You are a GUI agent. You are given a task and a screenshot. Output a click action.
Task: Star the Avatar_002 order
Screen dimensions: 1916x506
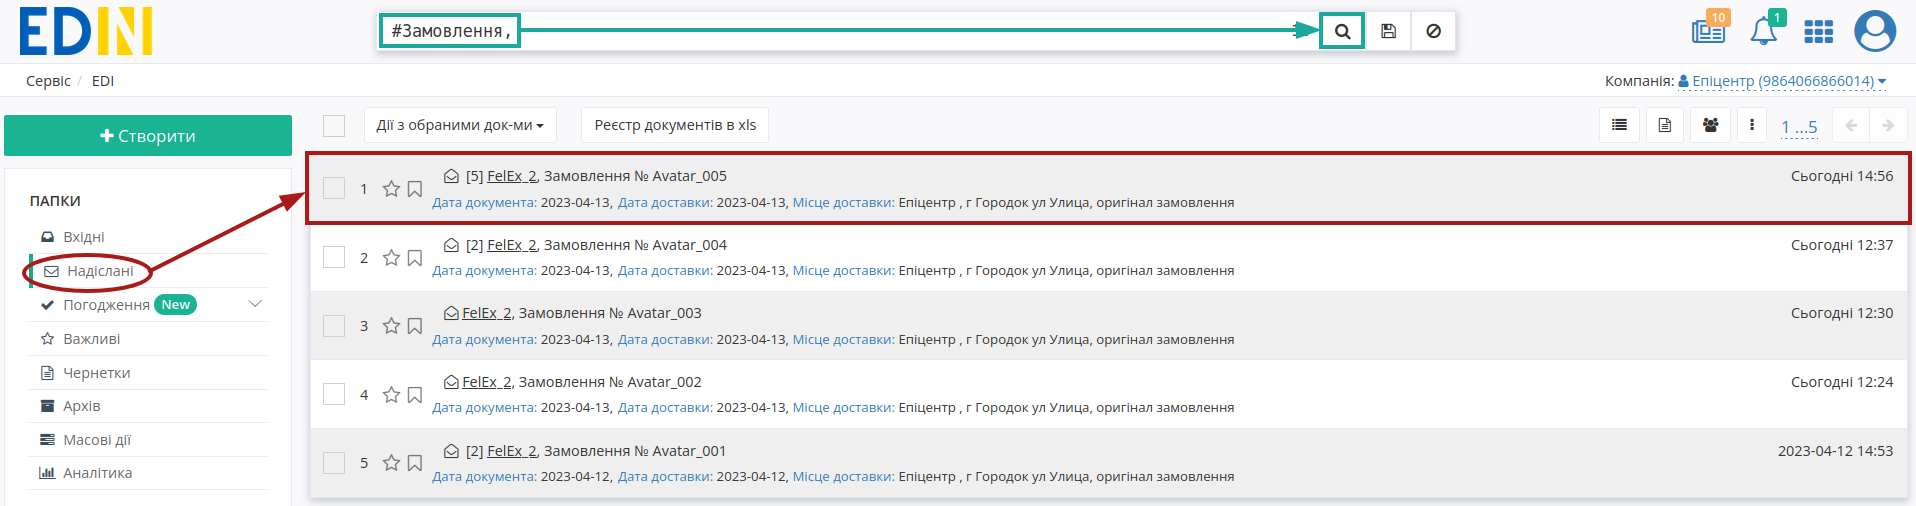pyautogui.click(x=391, y=395)
